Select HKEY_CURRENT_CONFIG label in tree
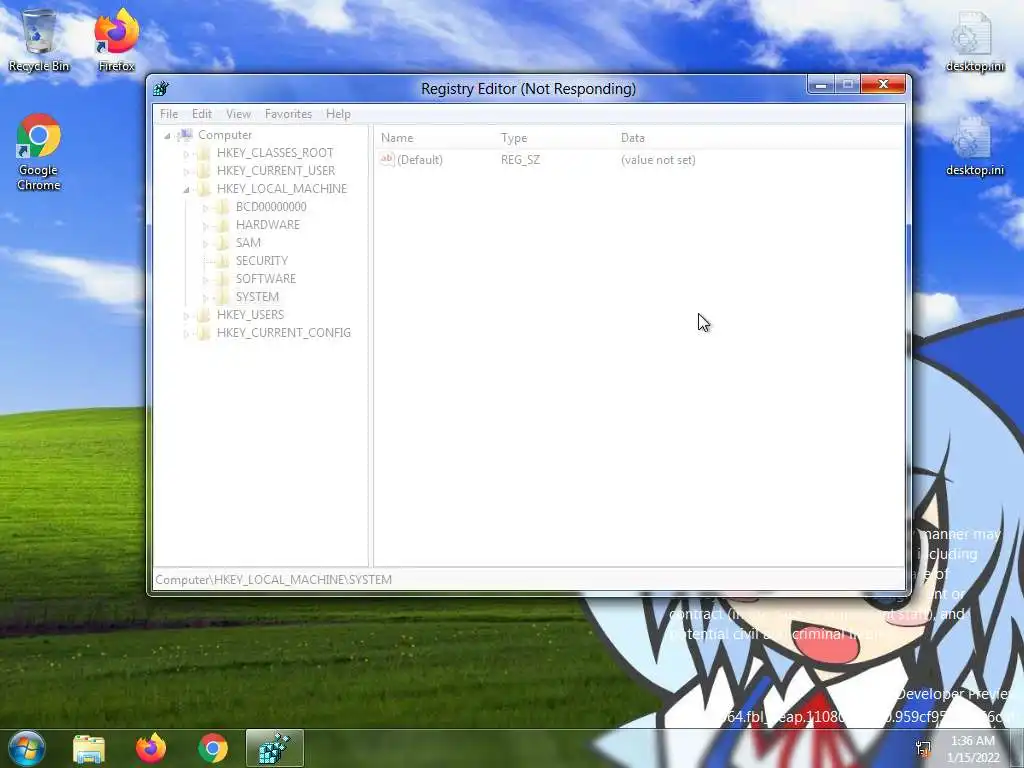1024x768 pixels. [x=283, y=333]
